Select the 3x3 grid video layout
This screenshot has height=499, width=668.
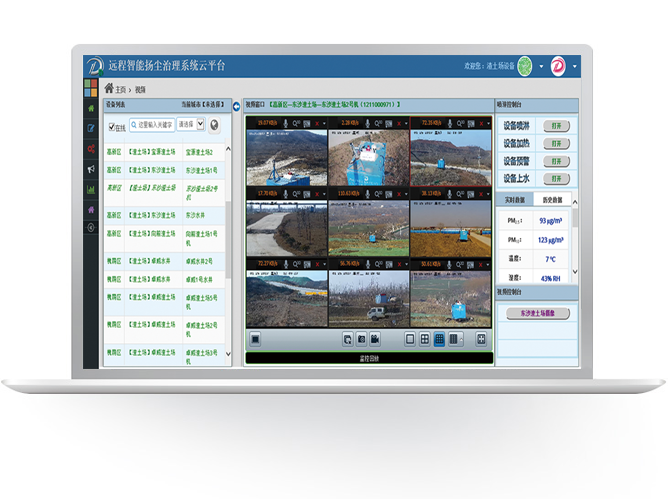(x=439, y=339)
